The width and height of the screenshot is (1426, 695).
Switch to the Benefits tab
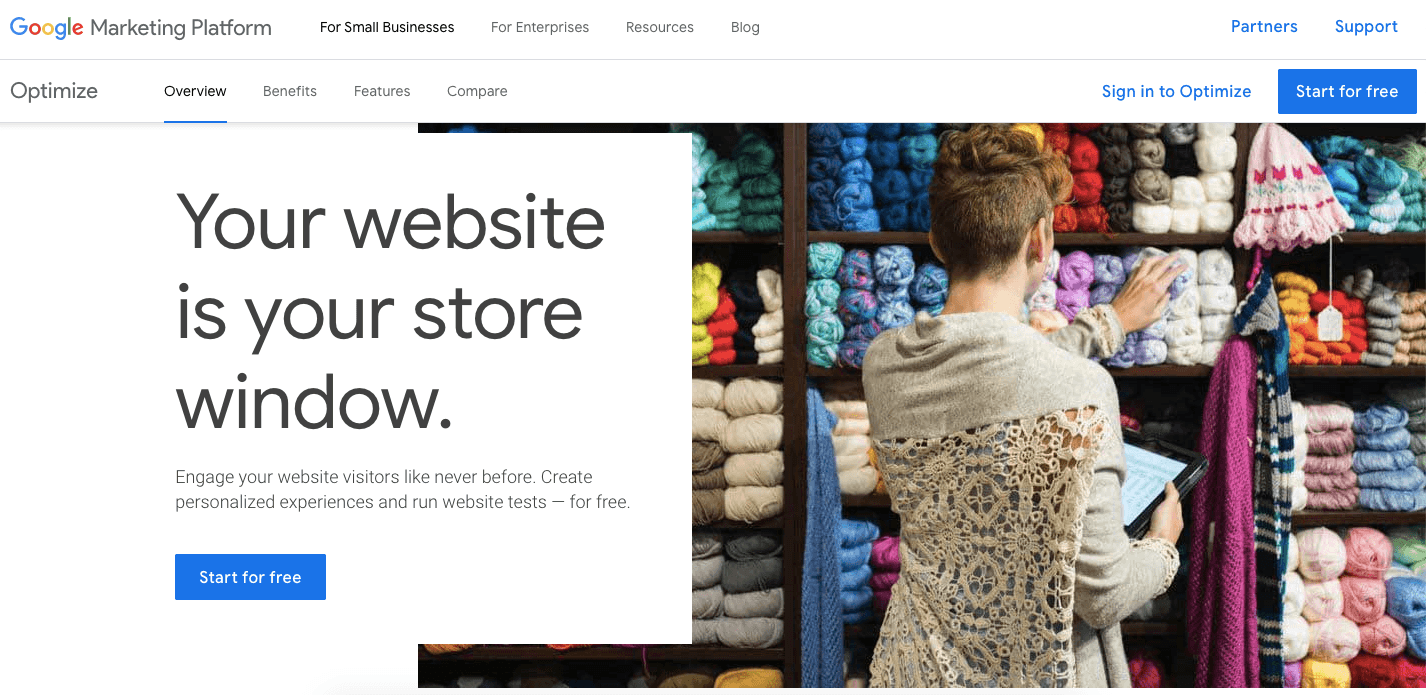point(290,91)
